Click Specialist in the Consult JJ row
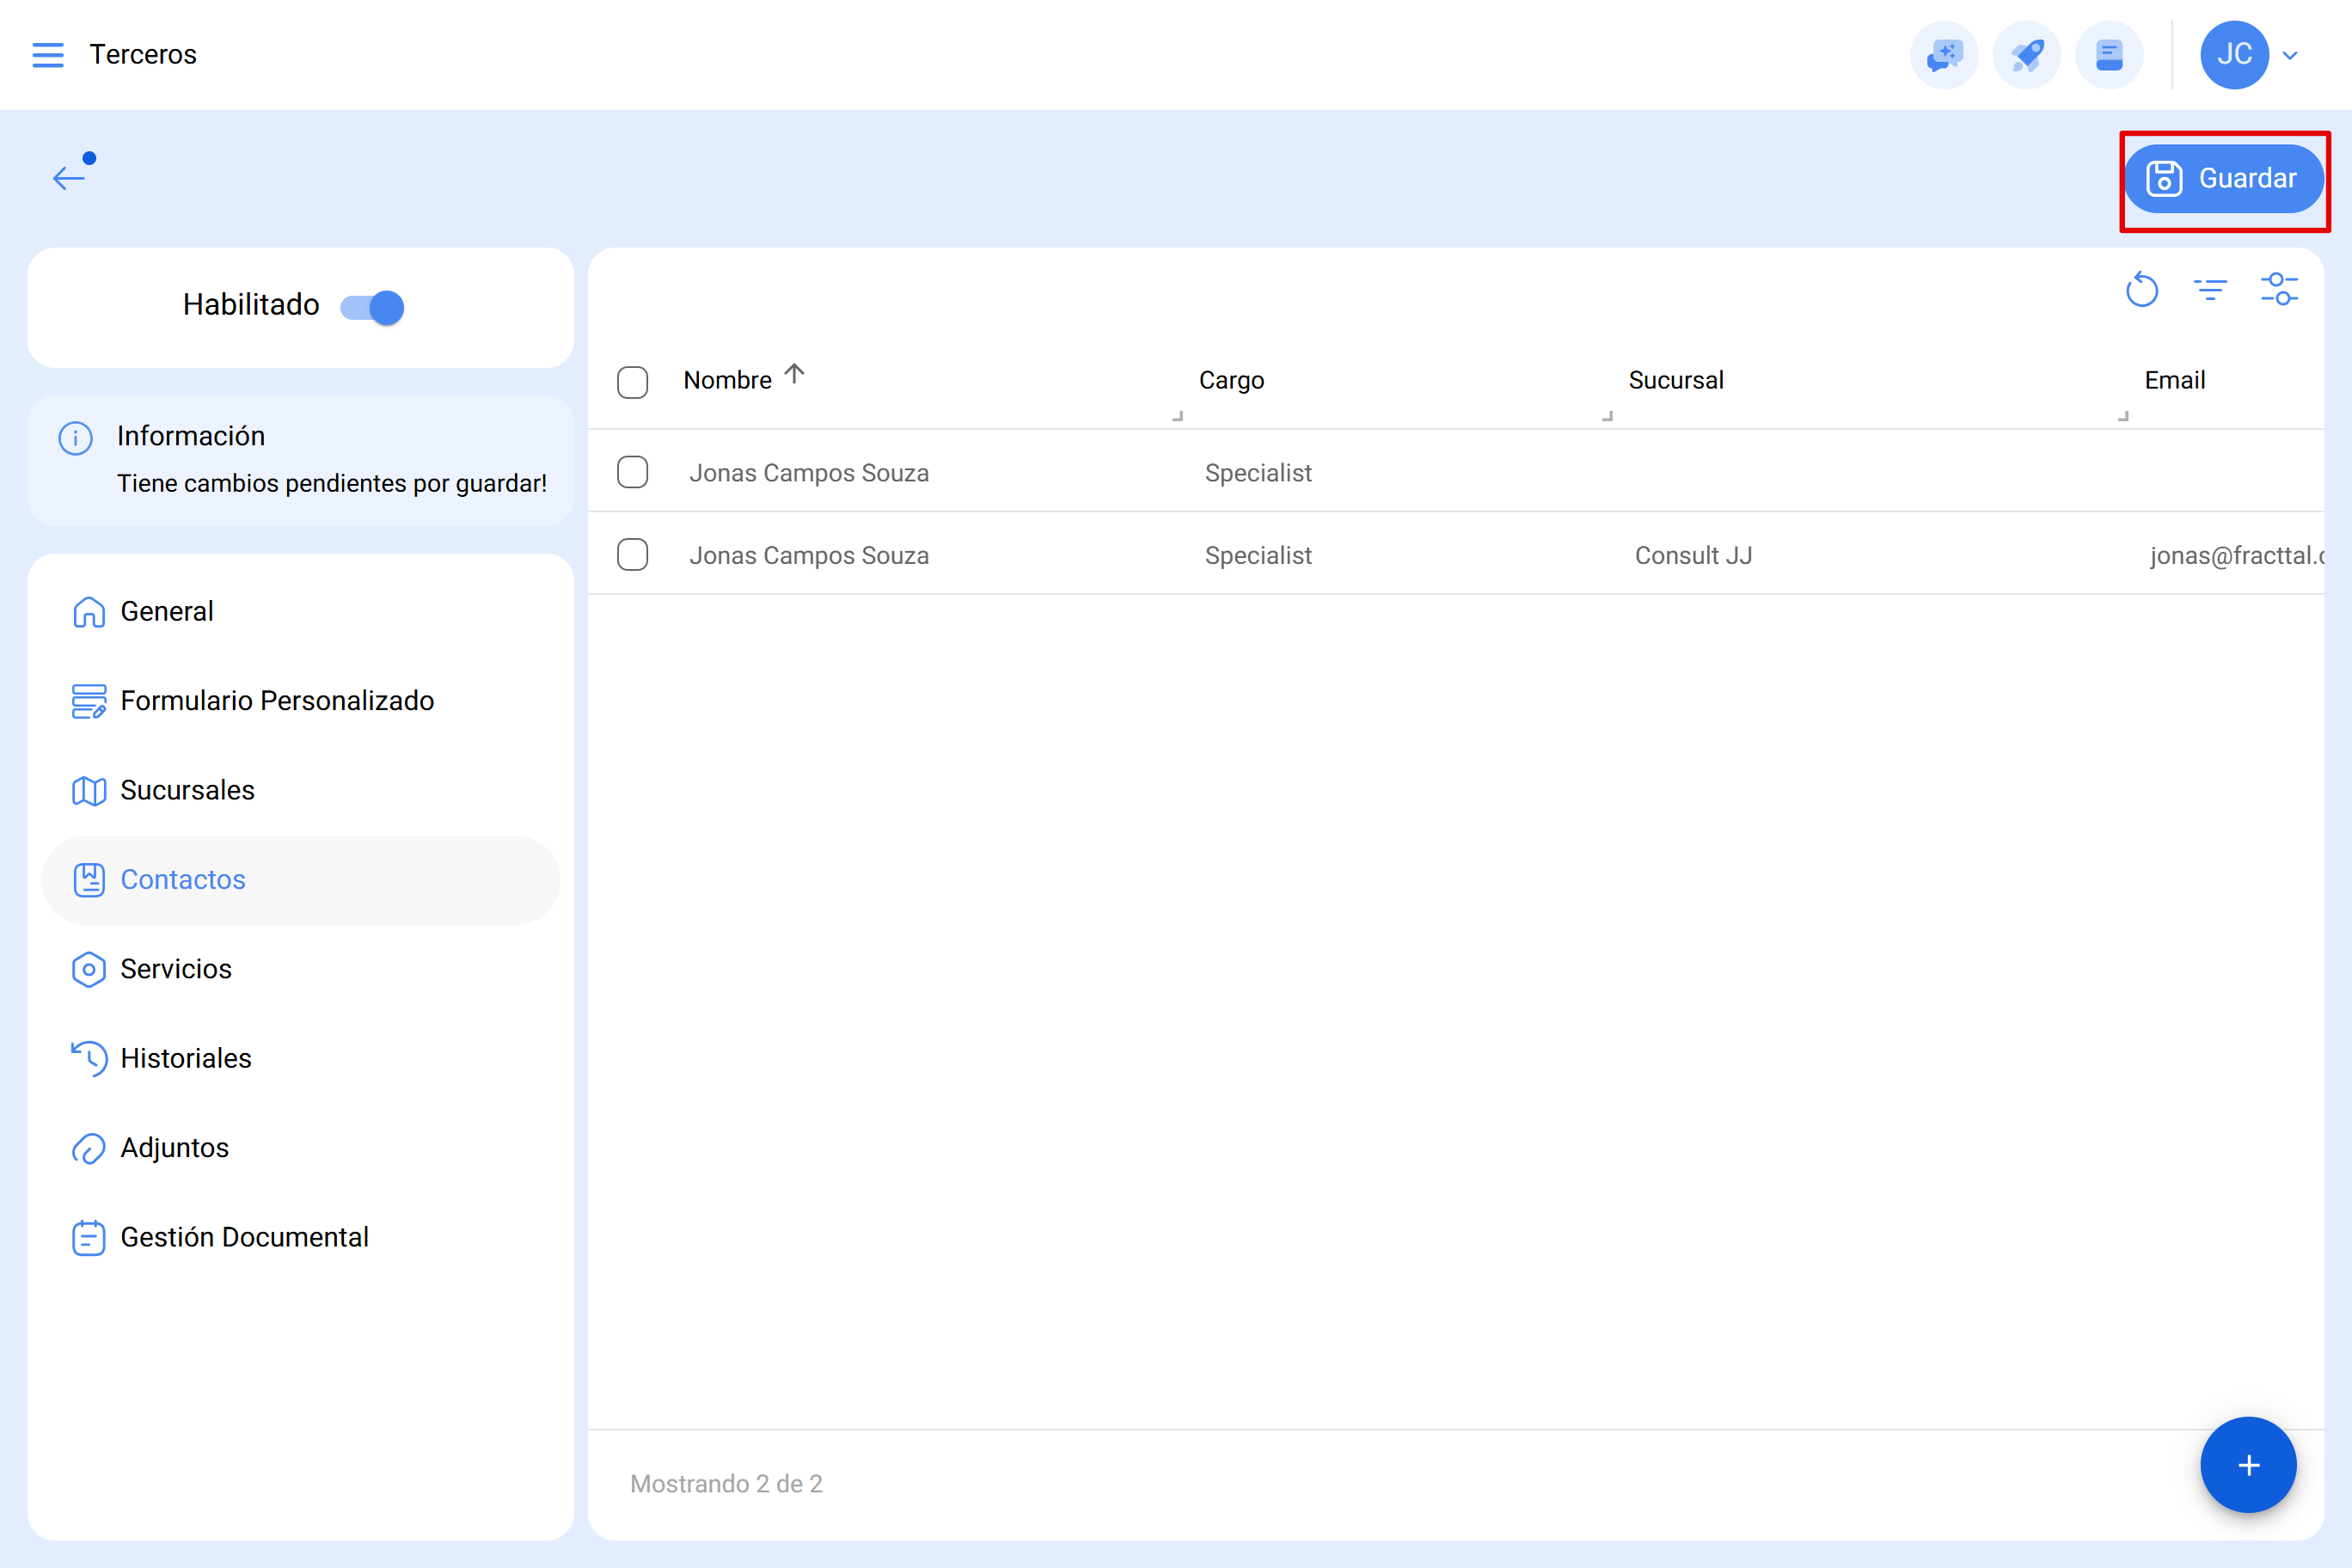2352x1568 pixels. 1258,556
